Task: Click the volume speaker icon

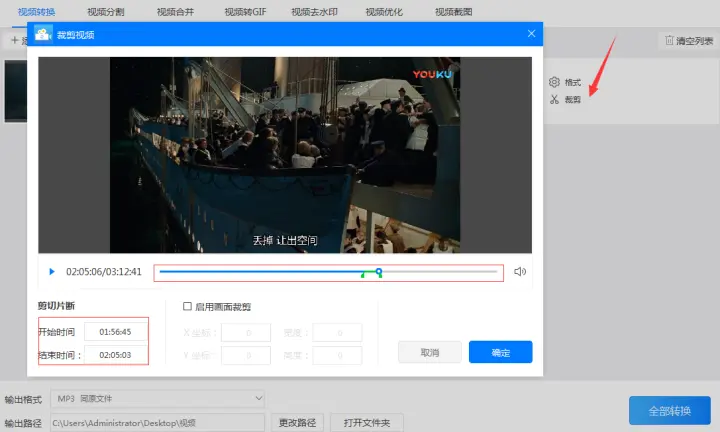Action: [x=520, y=272]
